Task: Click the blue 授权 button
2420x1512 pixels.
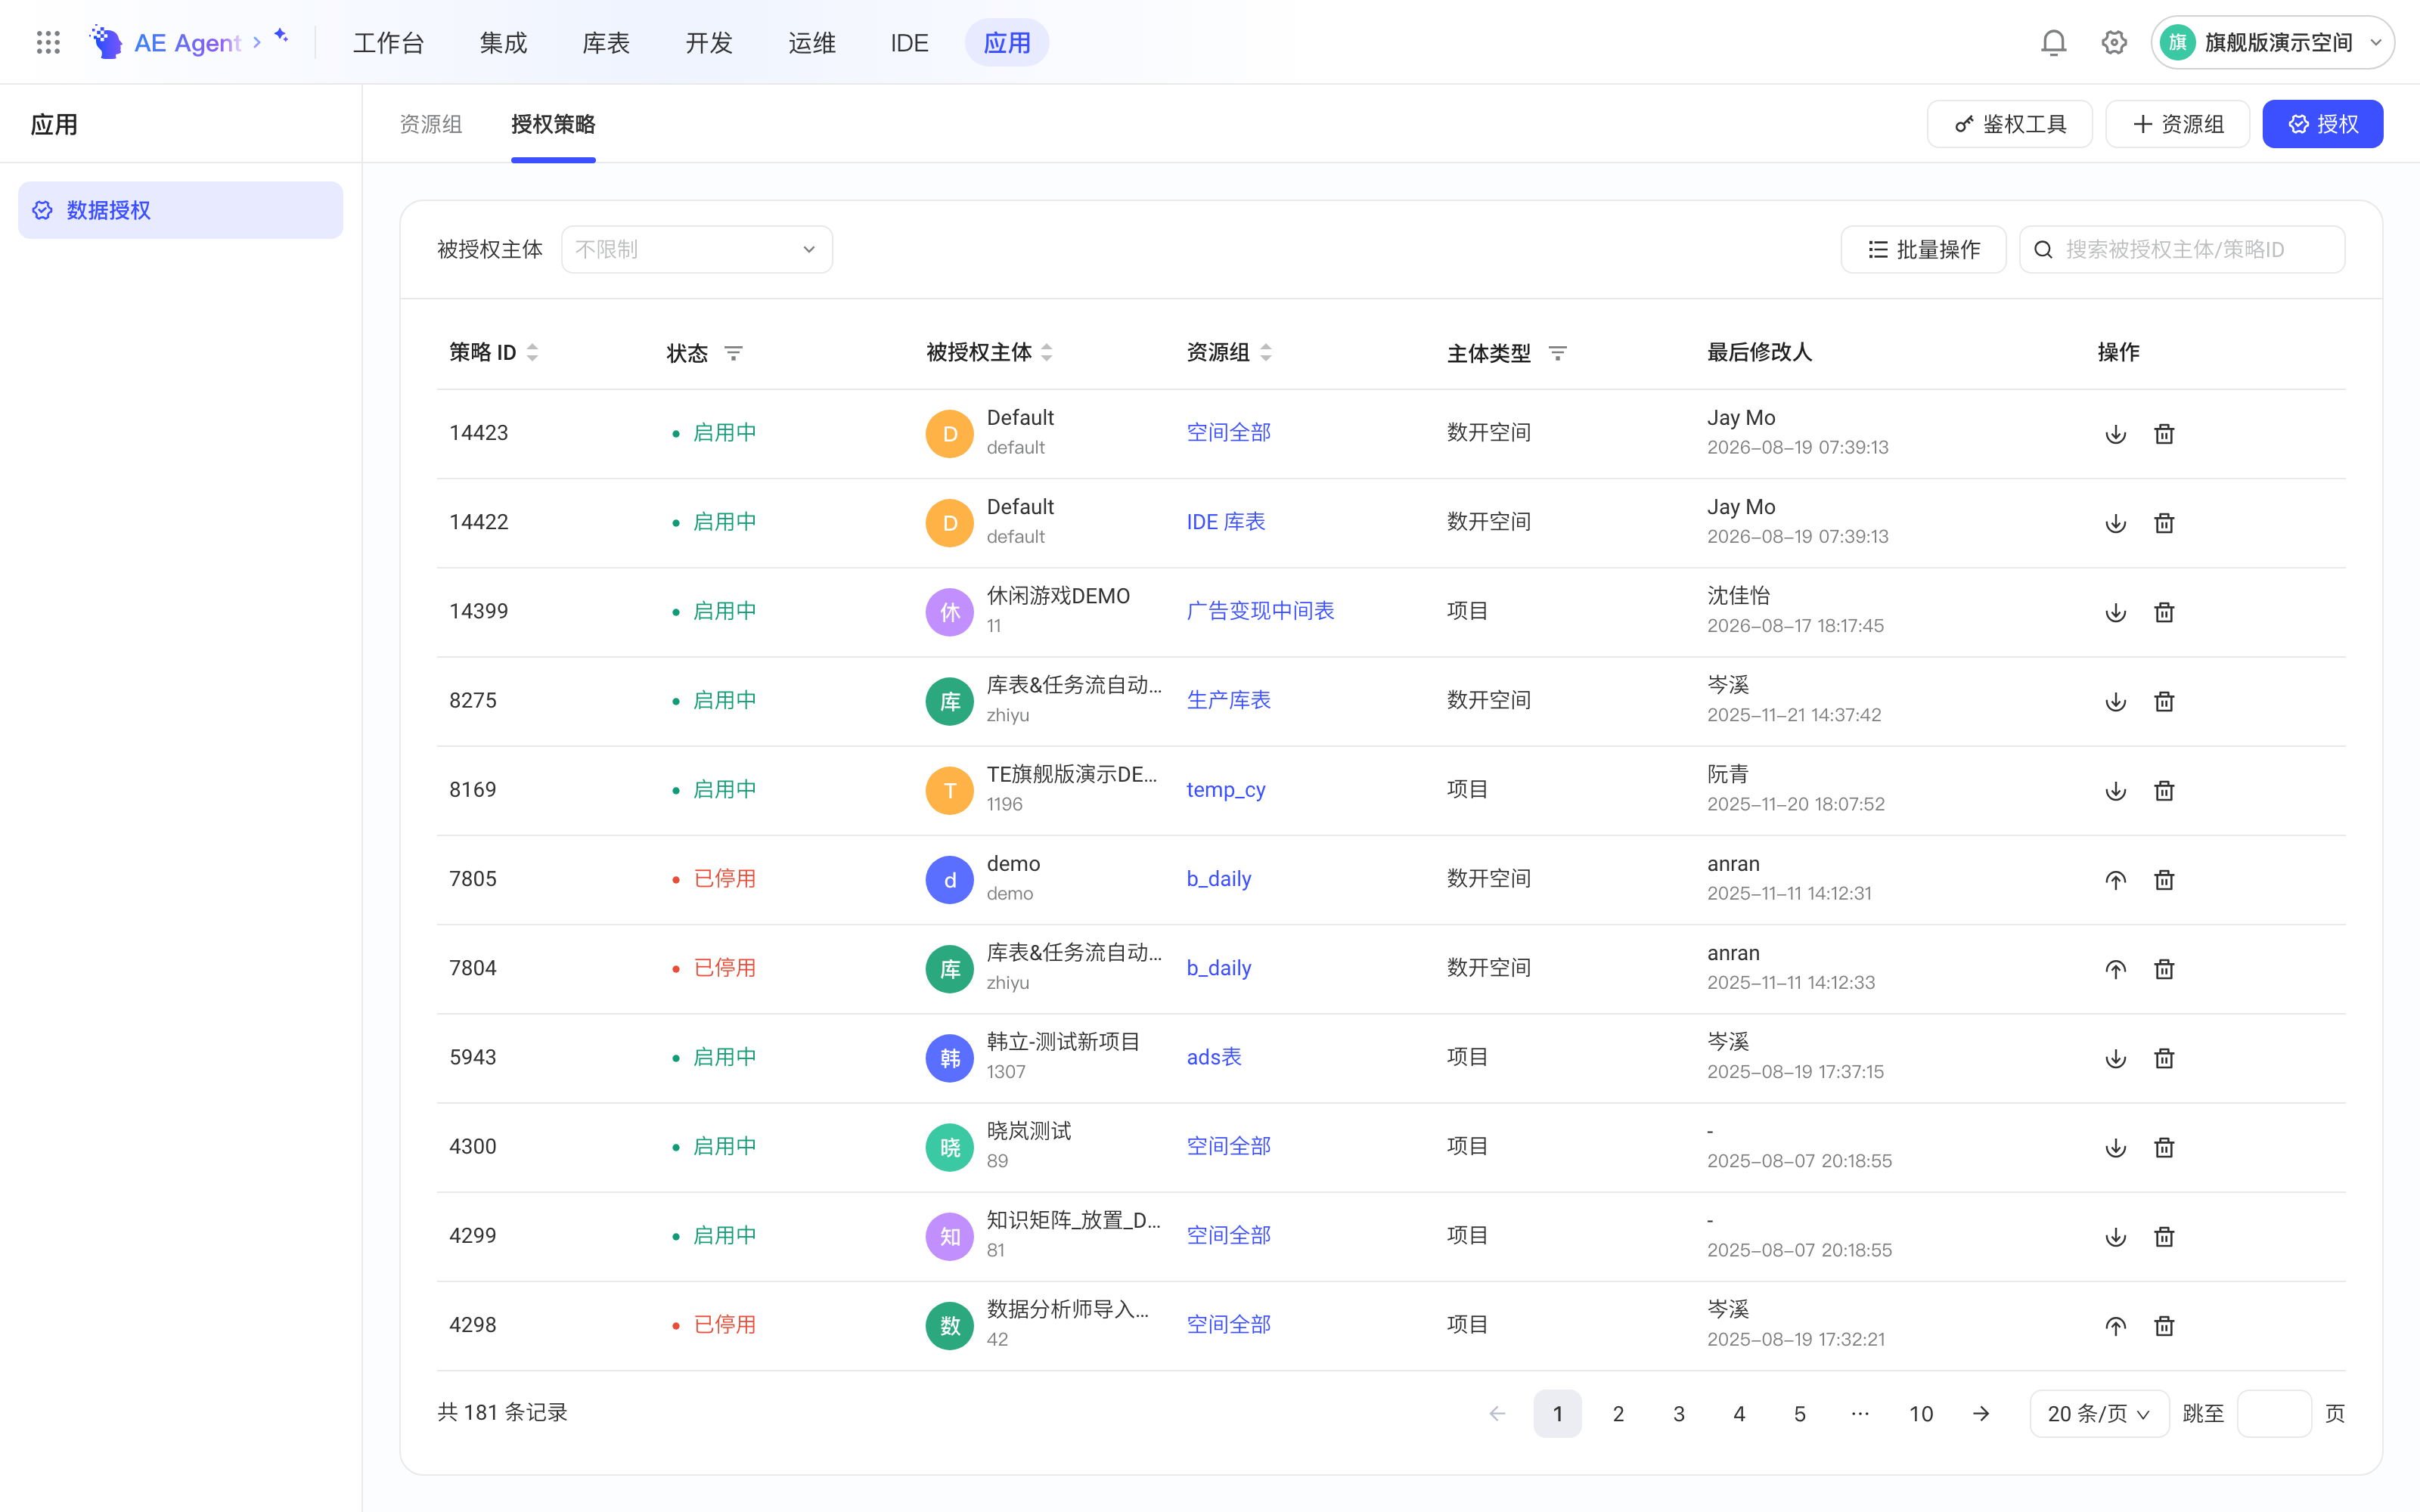Action: pos(2322,124)
